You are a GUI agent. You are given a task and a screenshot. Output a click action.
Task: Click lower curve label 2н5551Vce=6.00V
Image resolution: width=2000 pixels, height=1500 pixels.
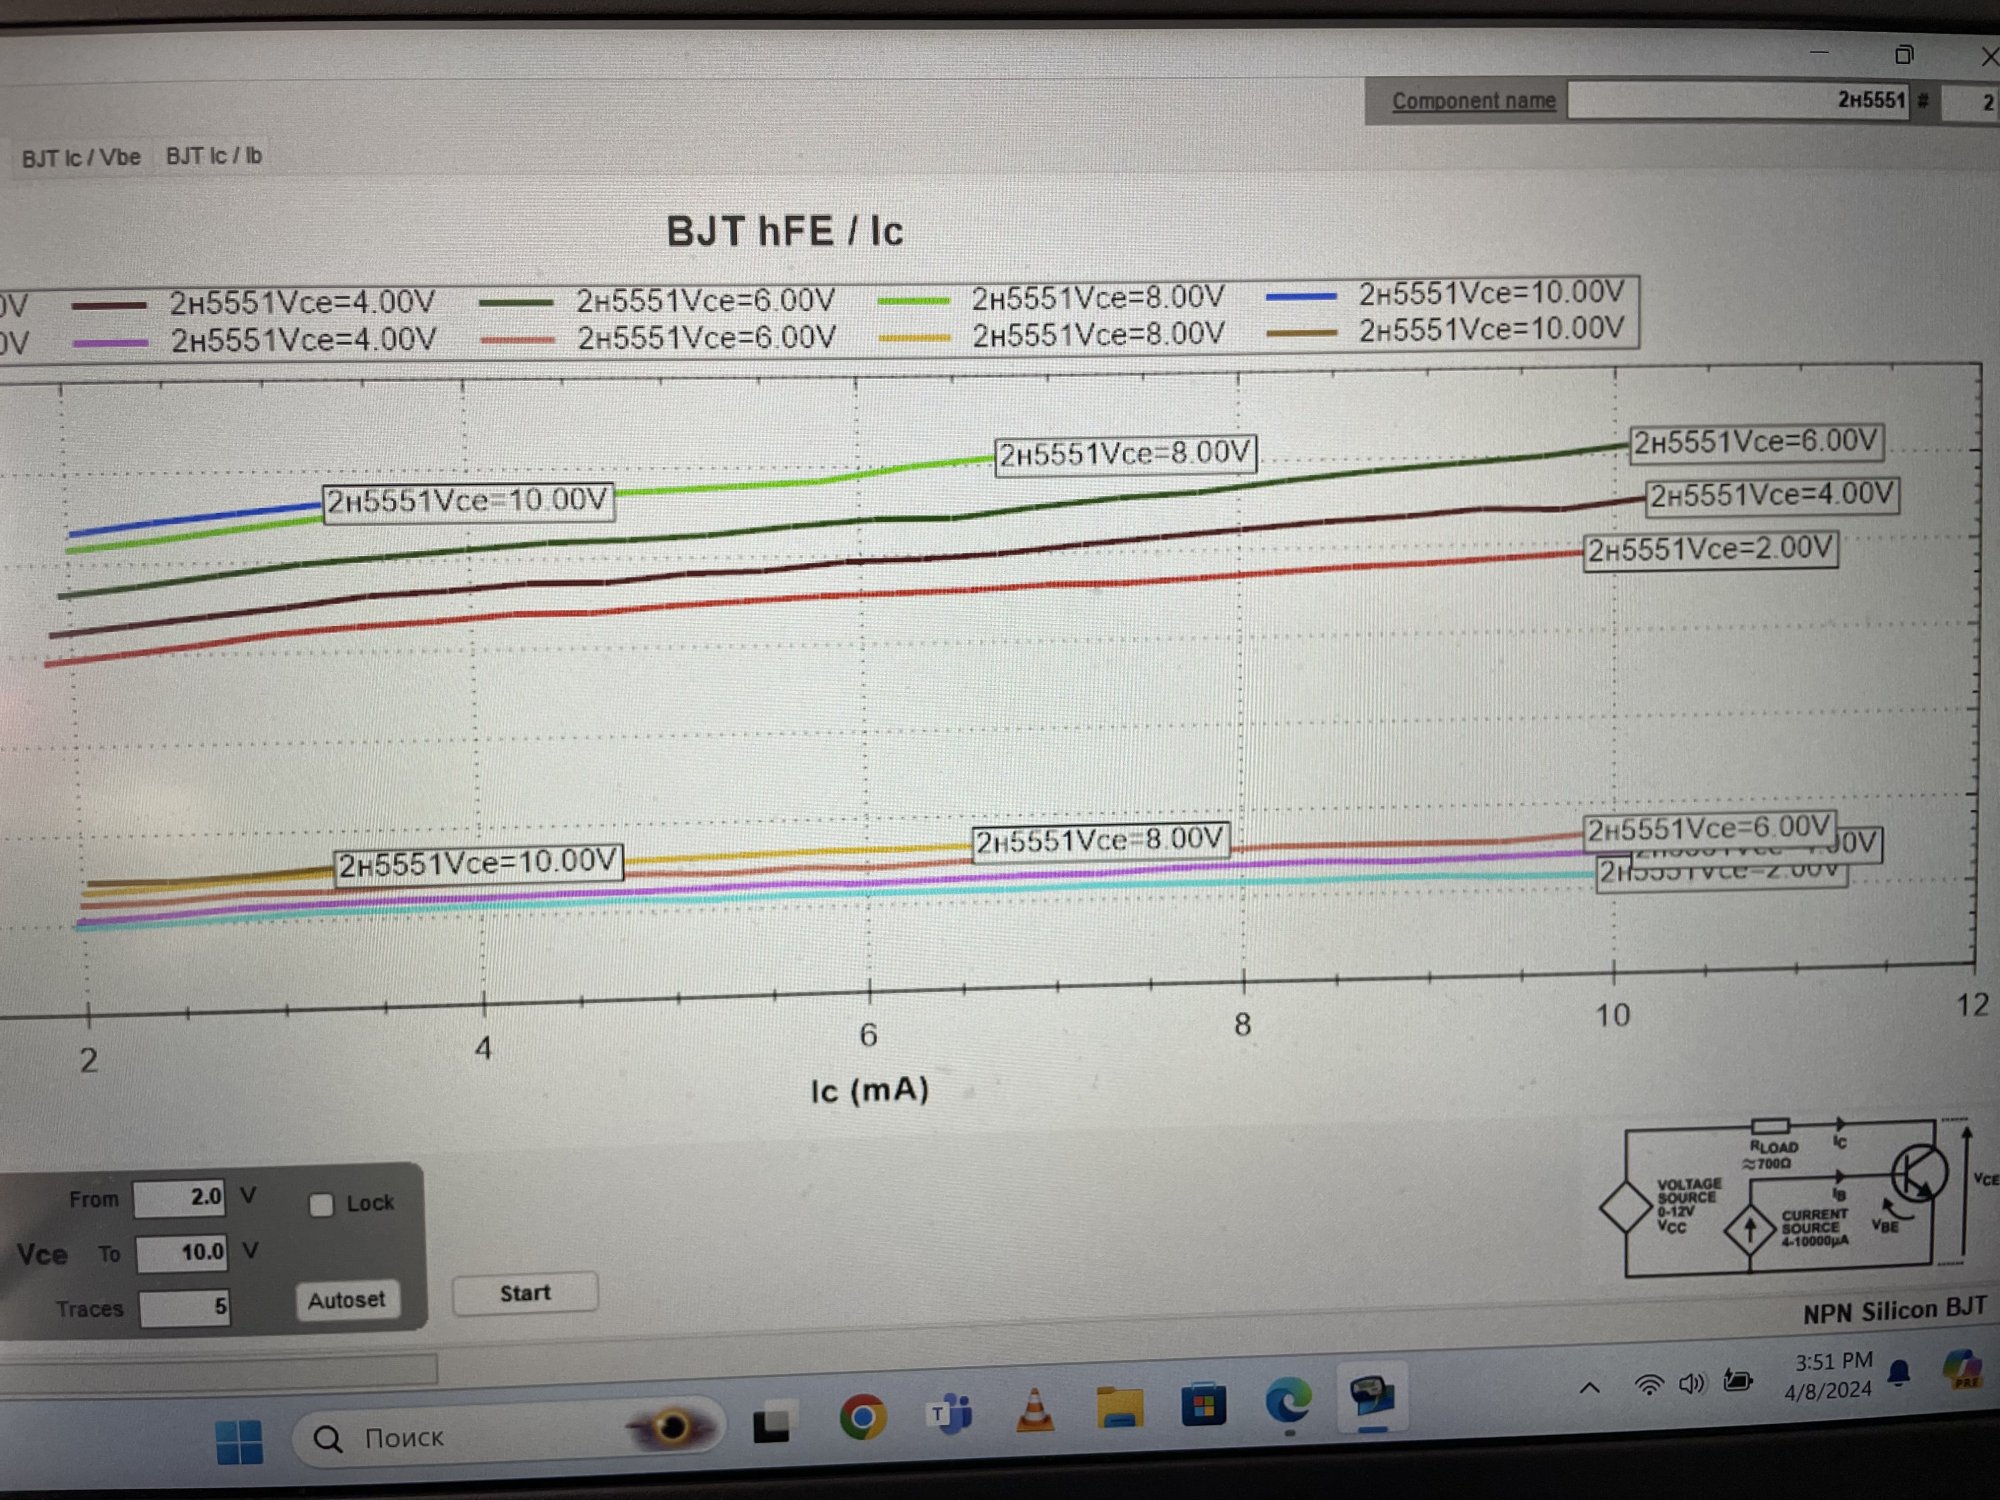click(1710, 829)
